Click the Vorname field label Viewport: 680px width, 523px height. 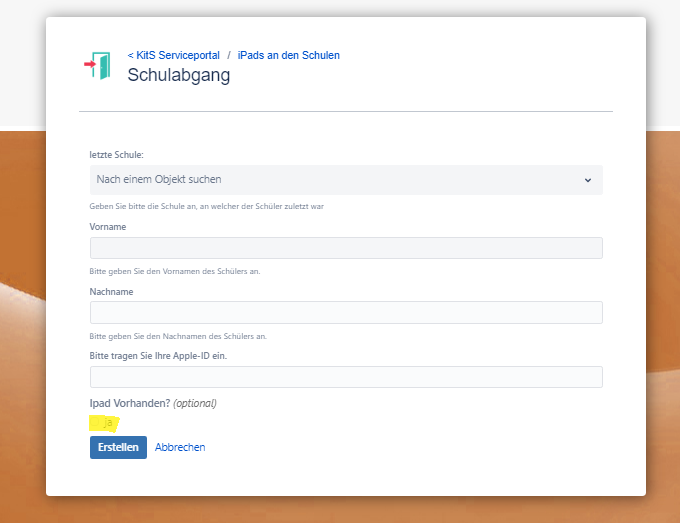click(108, 227)
